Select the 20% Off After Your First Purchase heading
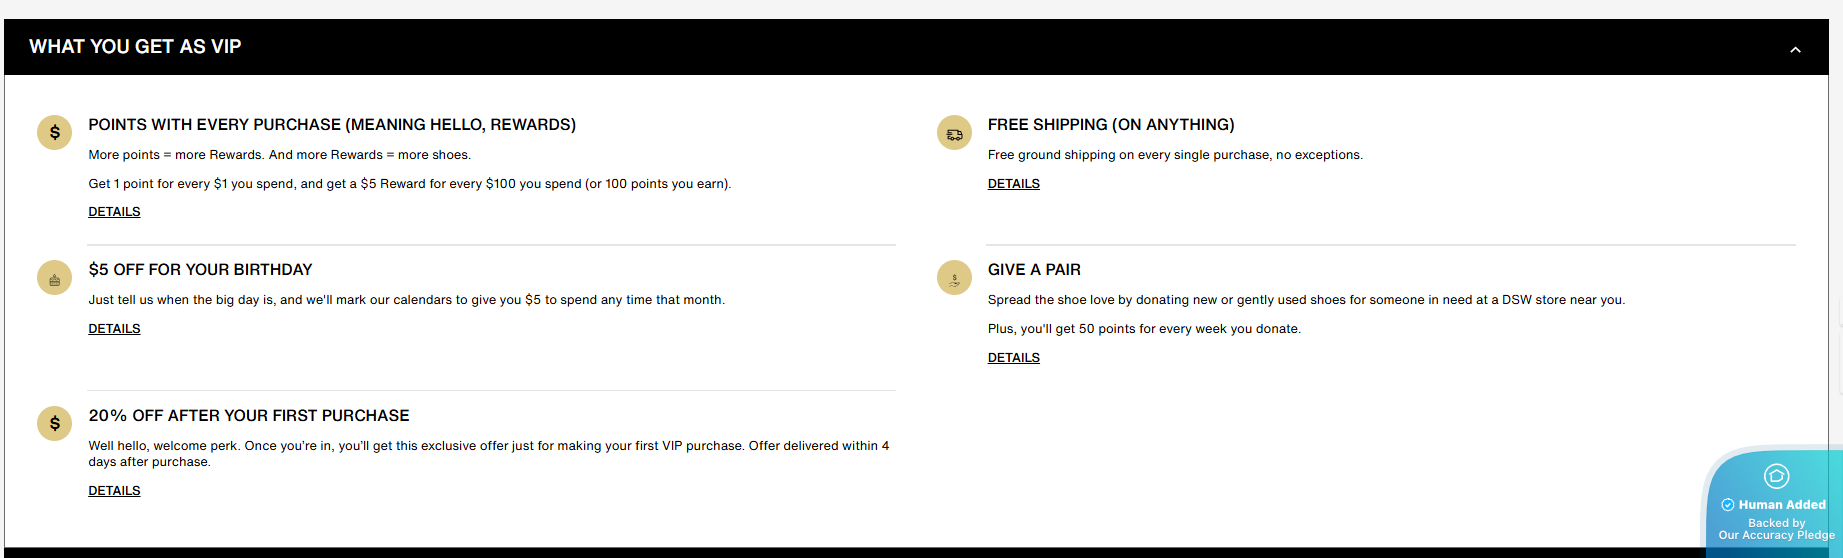Image resolution: width=1843 pixels, height=558 pixels. click(x=249, y=416)
